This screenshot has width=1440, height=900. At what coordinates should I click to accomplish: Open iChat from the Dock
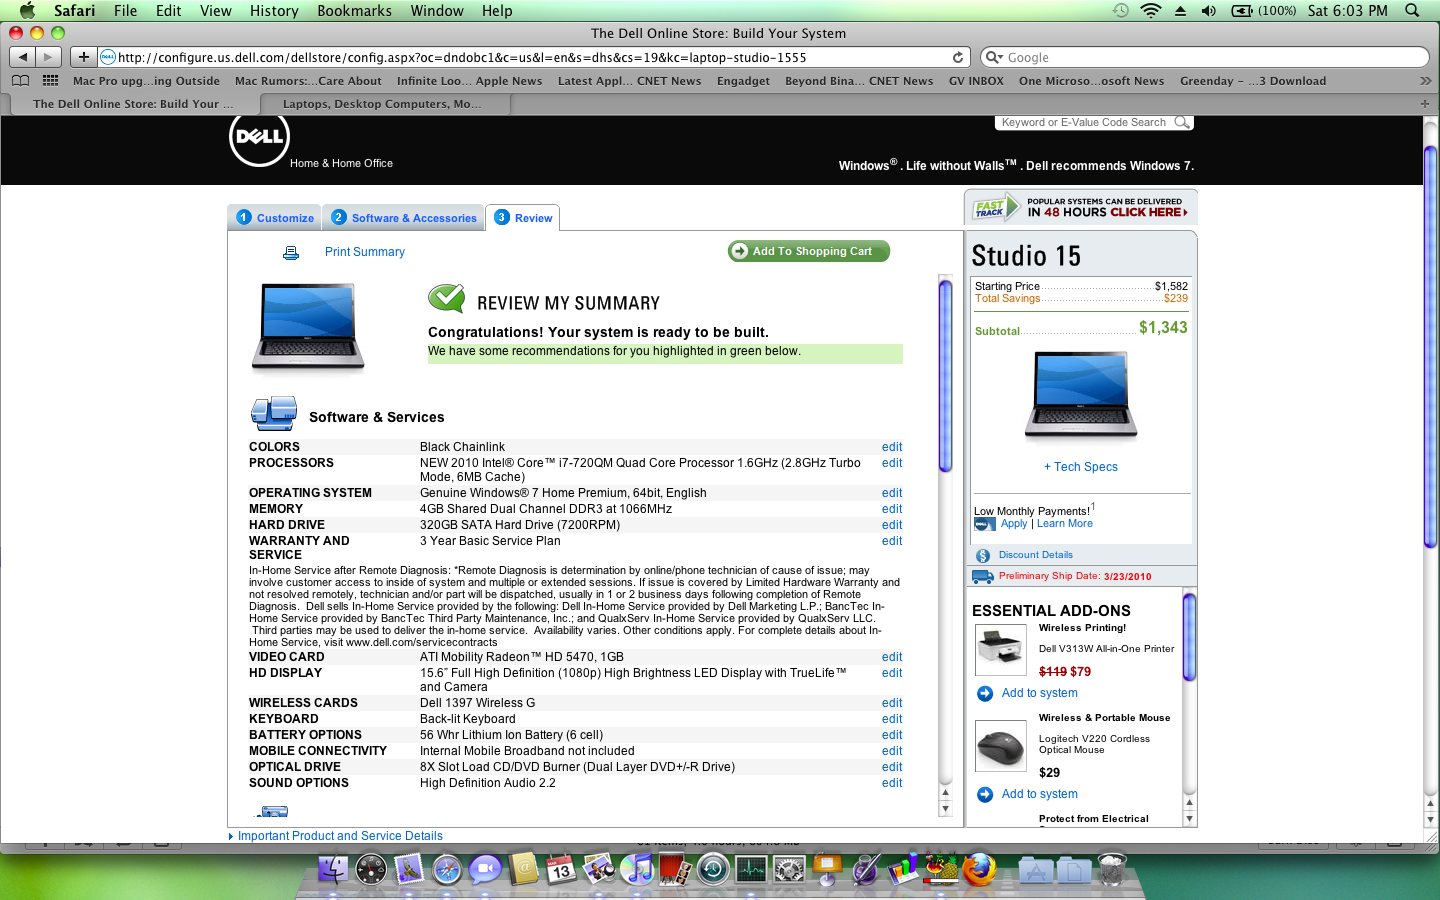click(485, 869)
